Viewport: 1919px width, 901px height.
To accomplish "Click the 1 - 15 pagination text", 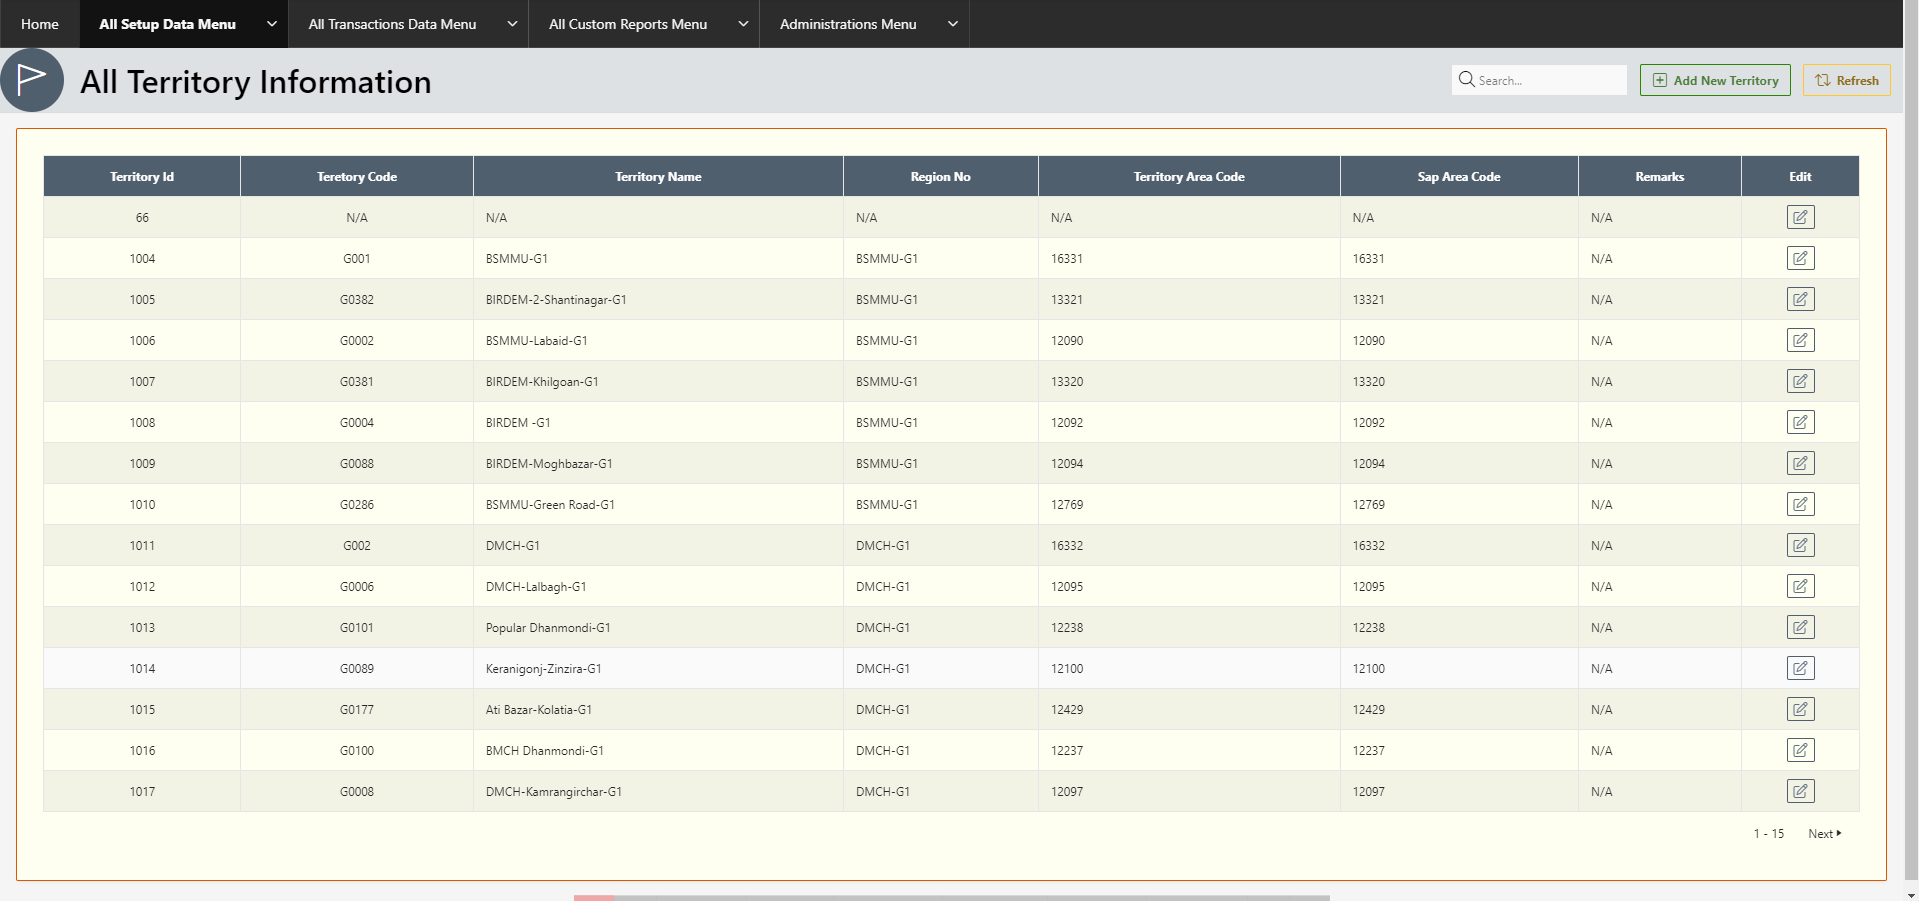I will pos(1768,834).
